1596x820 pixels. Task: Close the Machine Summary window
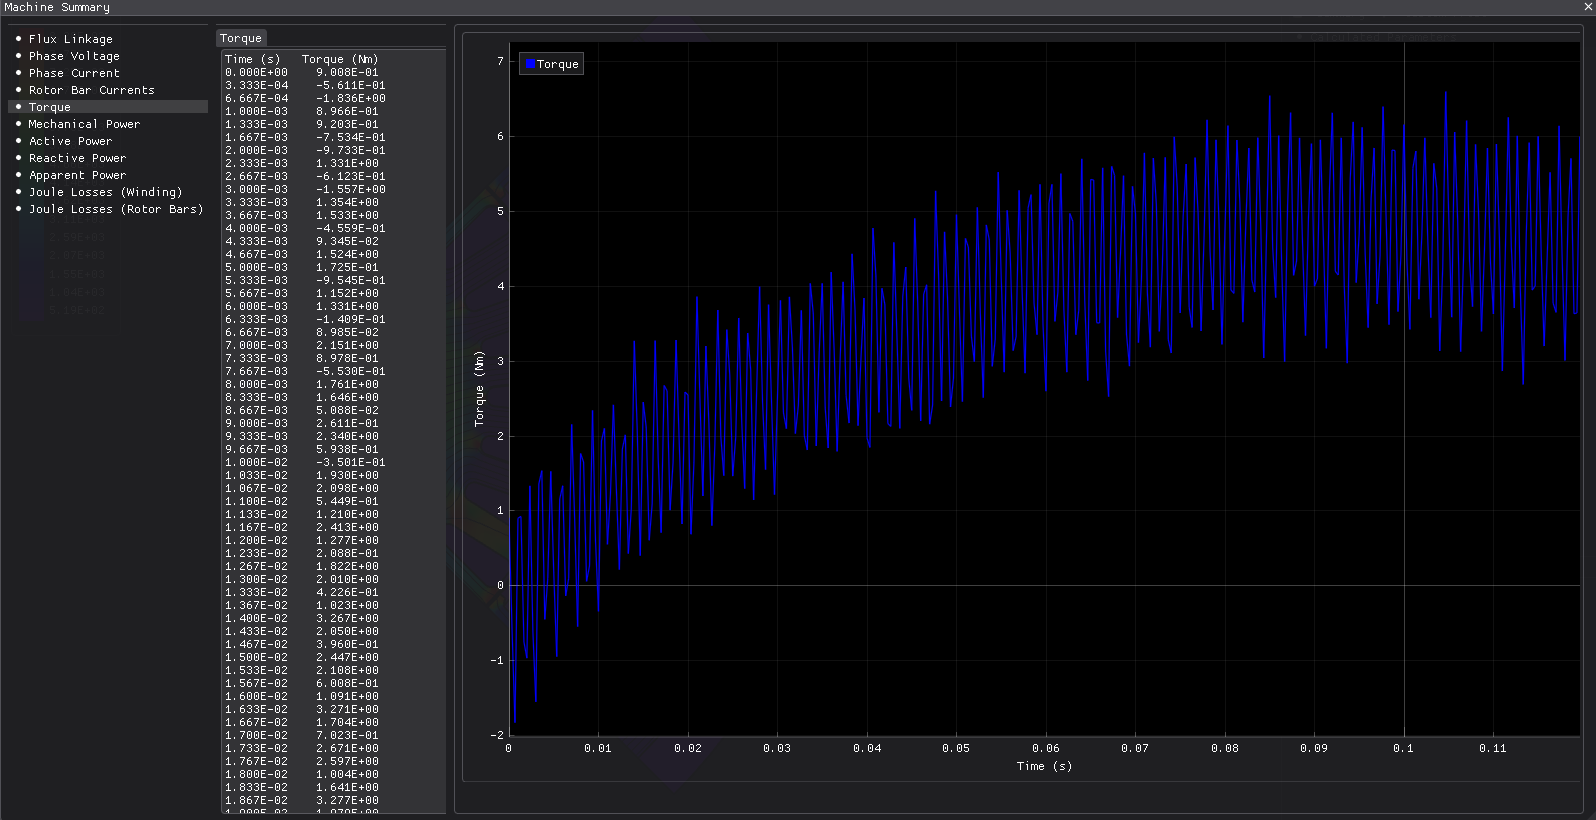(1589, 7)
